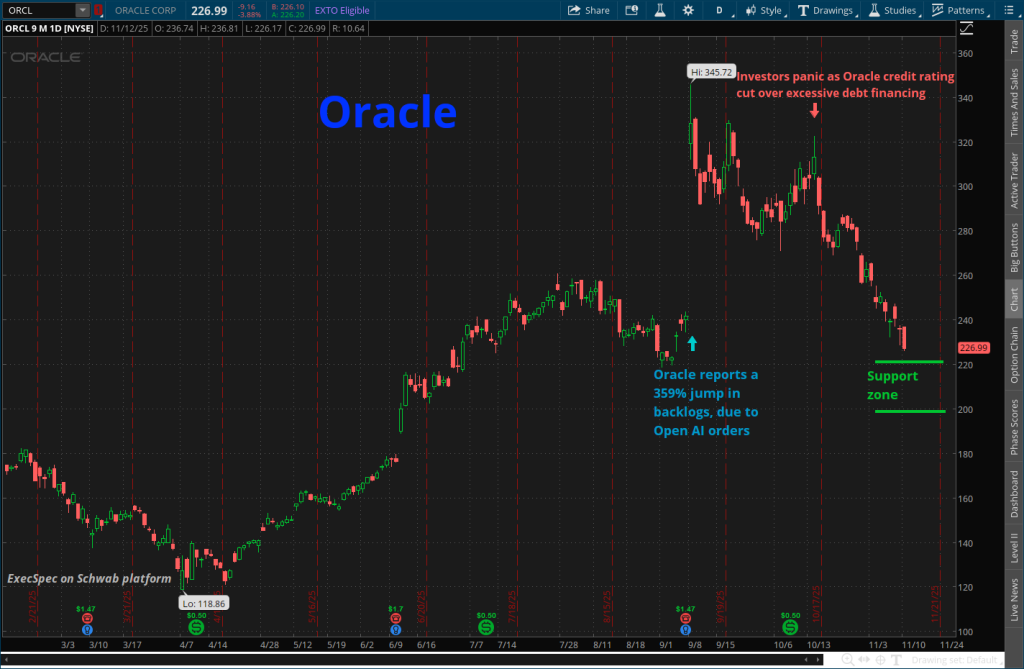Viewport: 1024px width, 669px height.
Task: Click the scrollbar left arrow
Action: pos(5,660)
